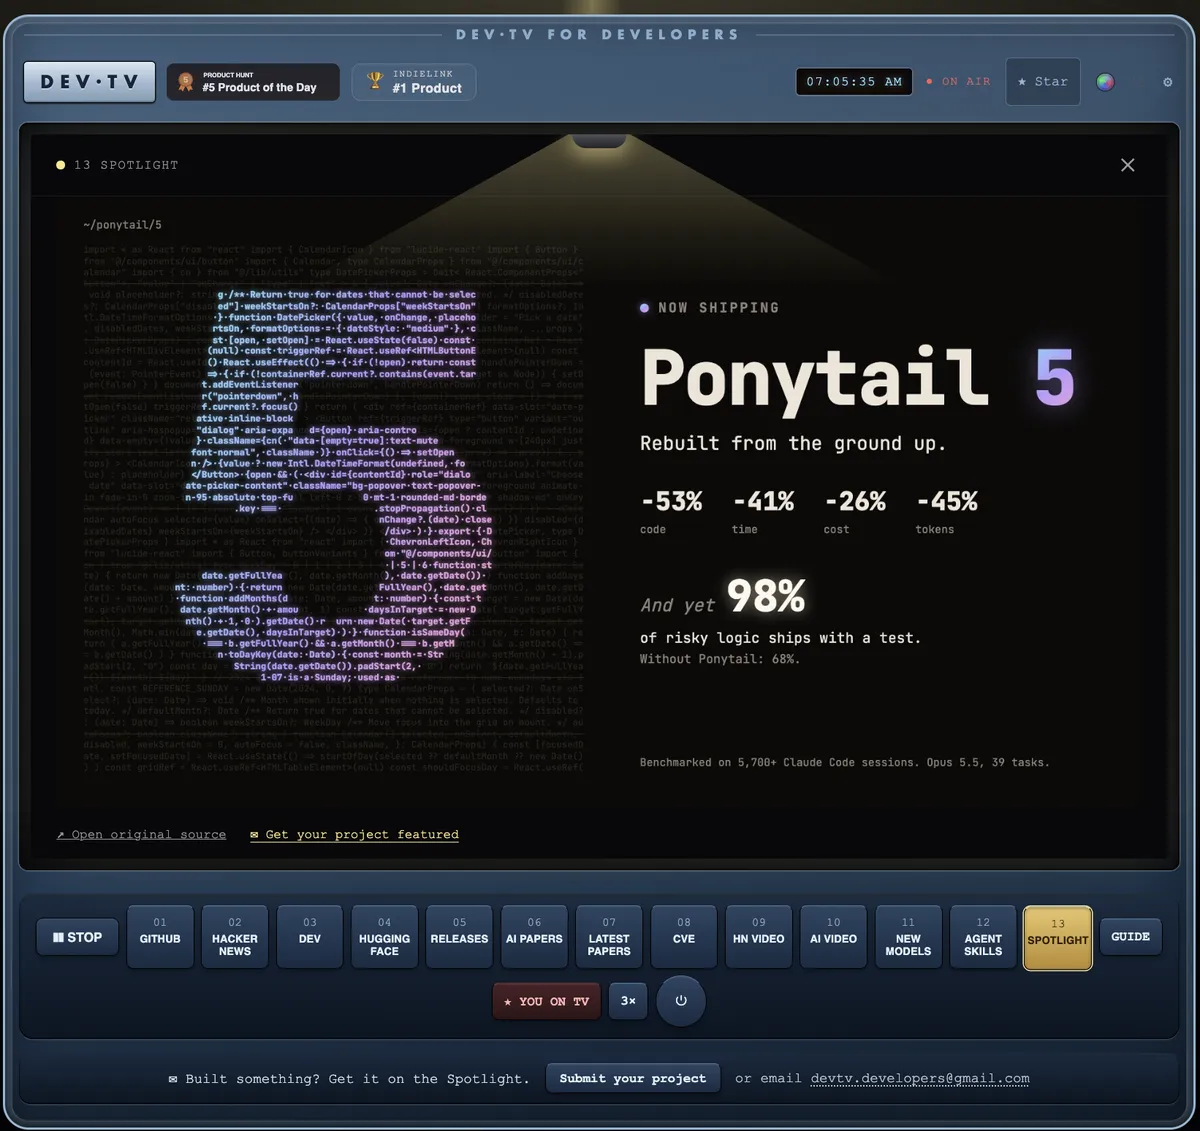Open the Product Hunt #5 Product badge
1200x1131 pixels.
pos(253,82)
